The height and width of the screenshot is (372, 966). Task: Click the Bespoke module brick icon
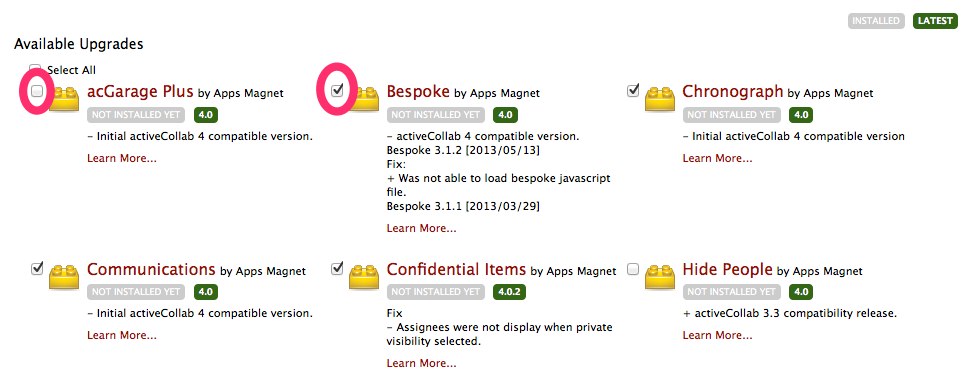363,99
